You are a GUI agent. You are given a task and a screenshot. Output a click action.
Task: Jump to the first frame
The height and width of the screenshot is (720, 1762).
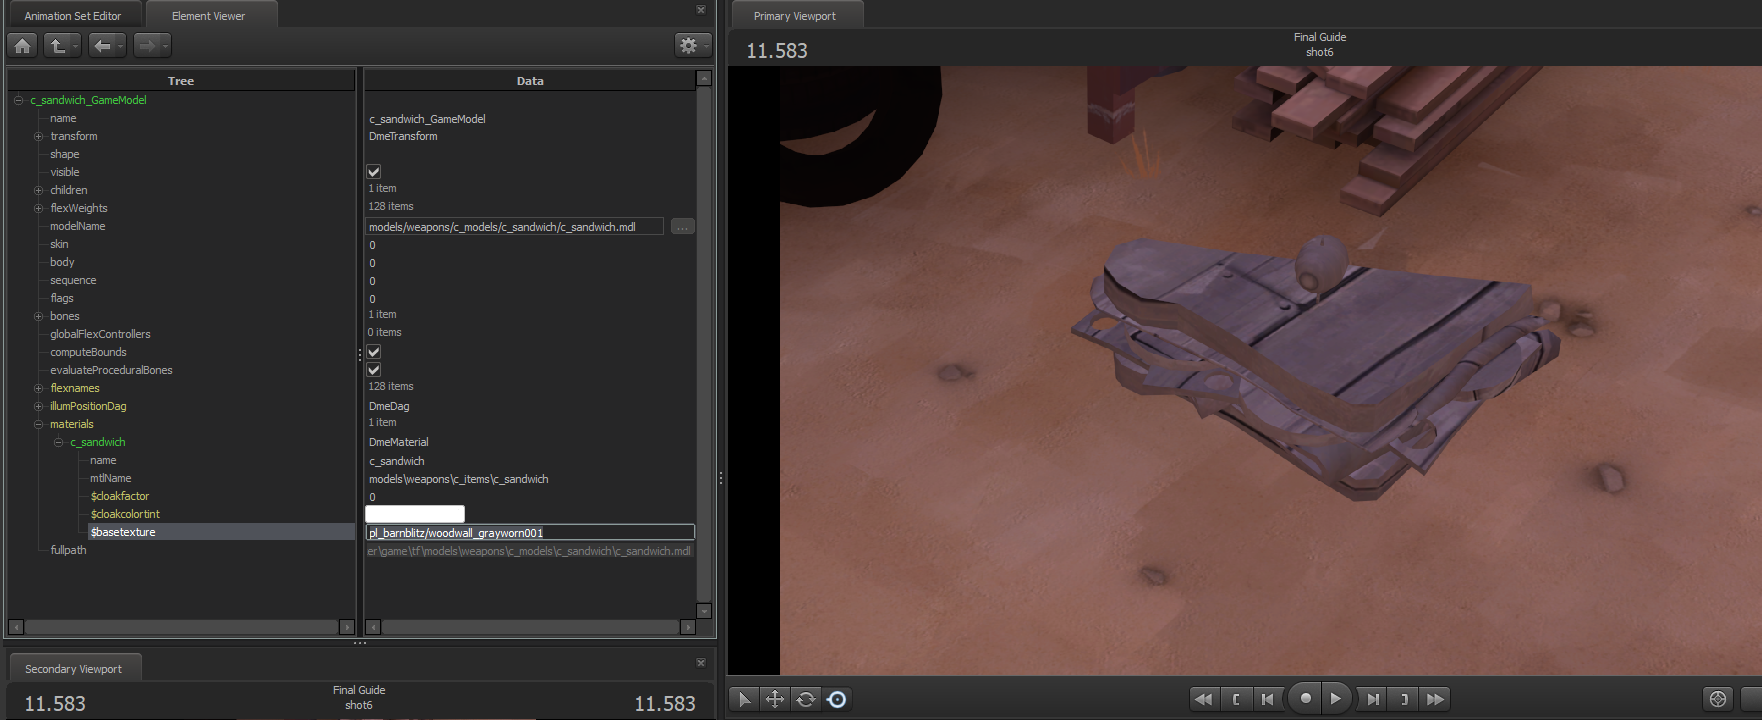point(1204,699)
